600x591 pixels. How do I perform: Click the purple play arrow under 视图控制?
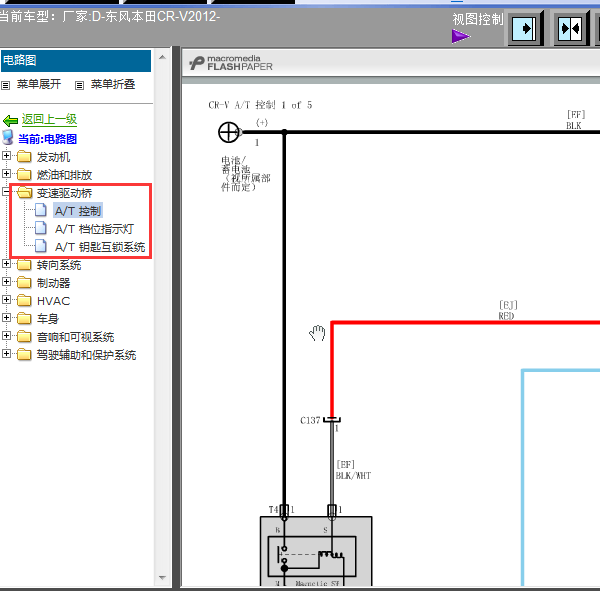pos(461,36)
